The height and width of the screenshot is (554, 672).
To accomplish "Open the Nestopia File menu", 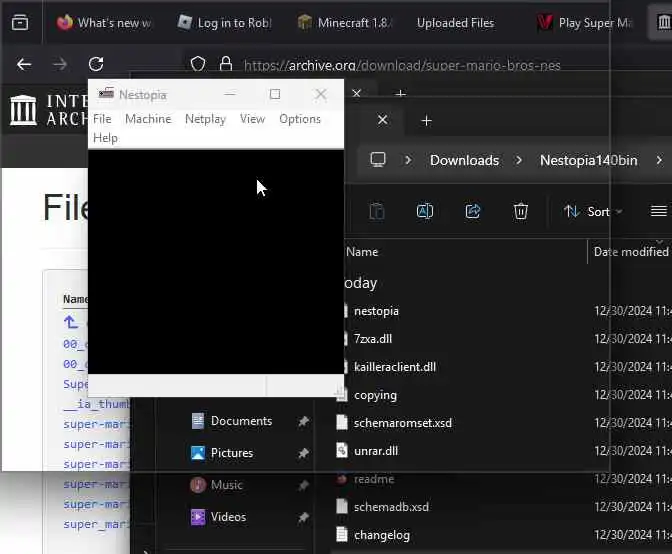I will click(x=102, y=119).
